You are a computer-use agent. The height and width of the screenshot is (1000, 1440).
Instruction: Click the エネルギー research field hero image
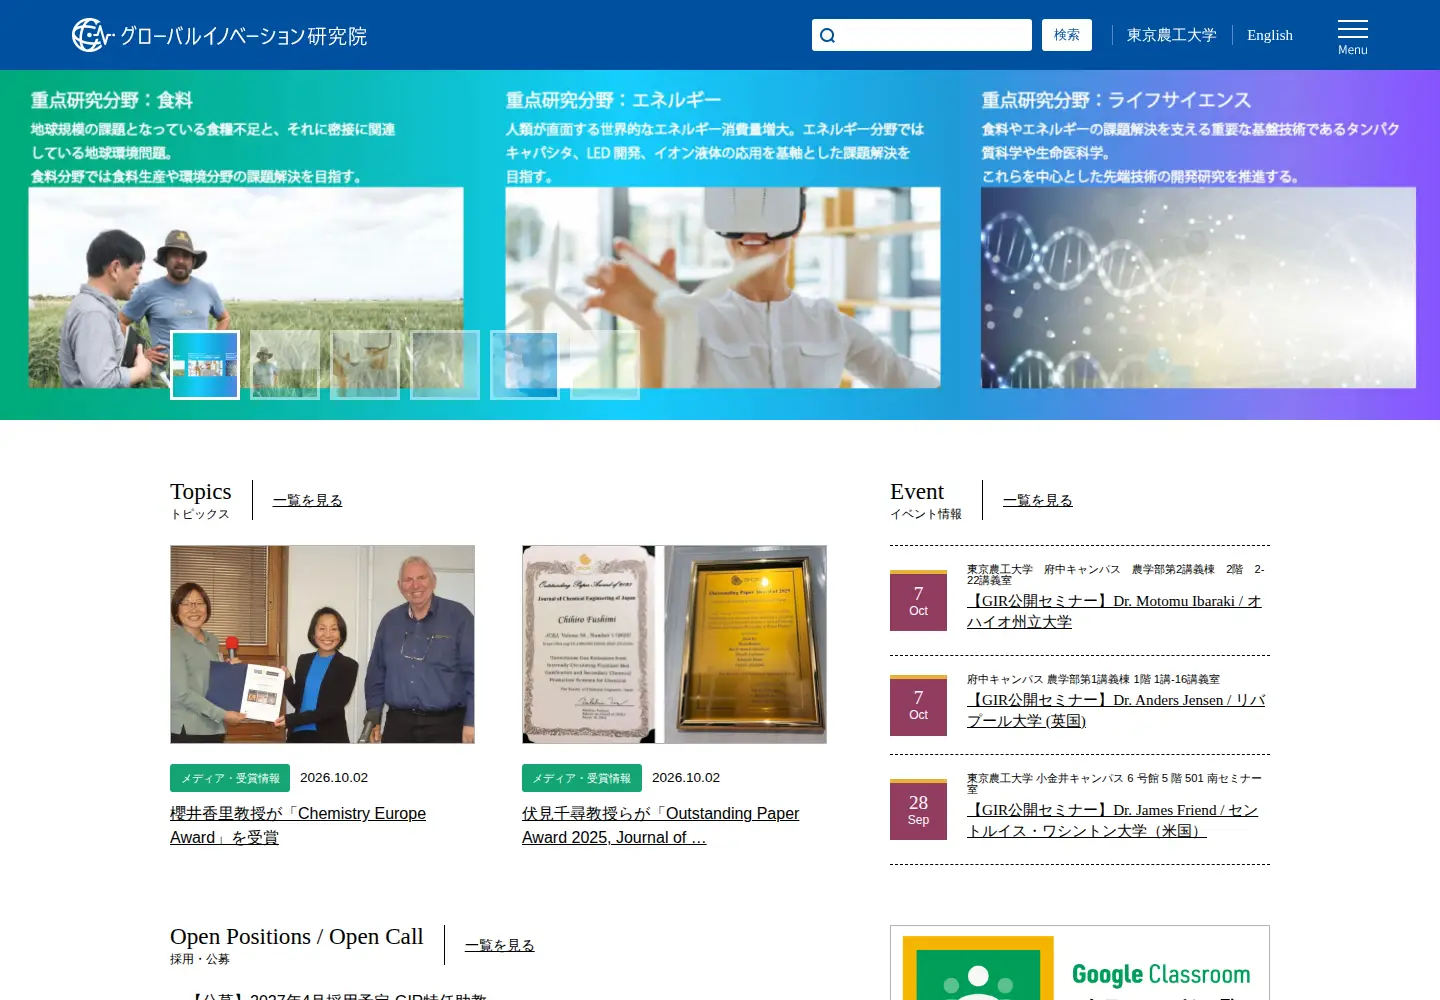pyautogui.click(x=722, y=288)
